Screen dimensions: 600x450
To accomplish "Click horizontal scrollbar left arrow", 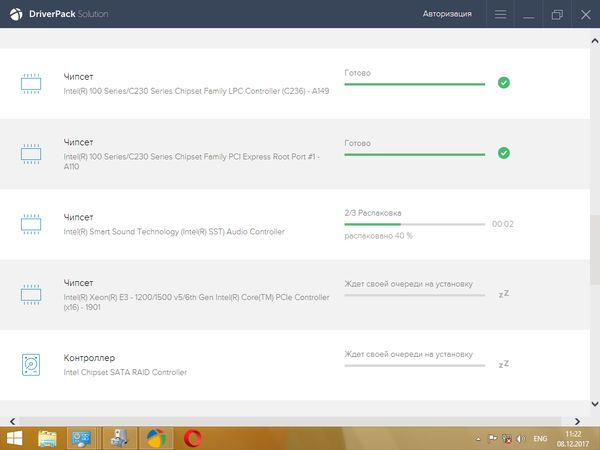I will 13,421.
